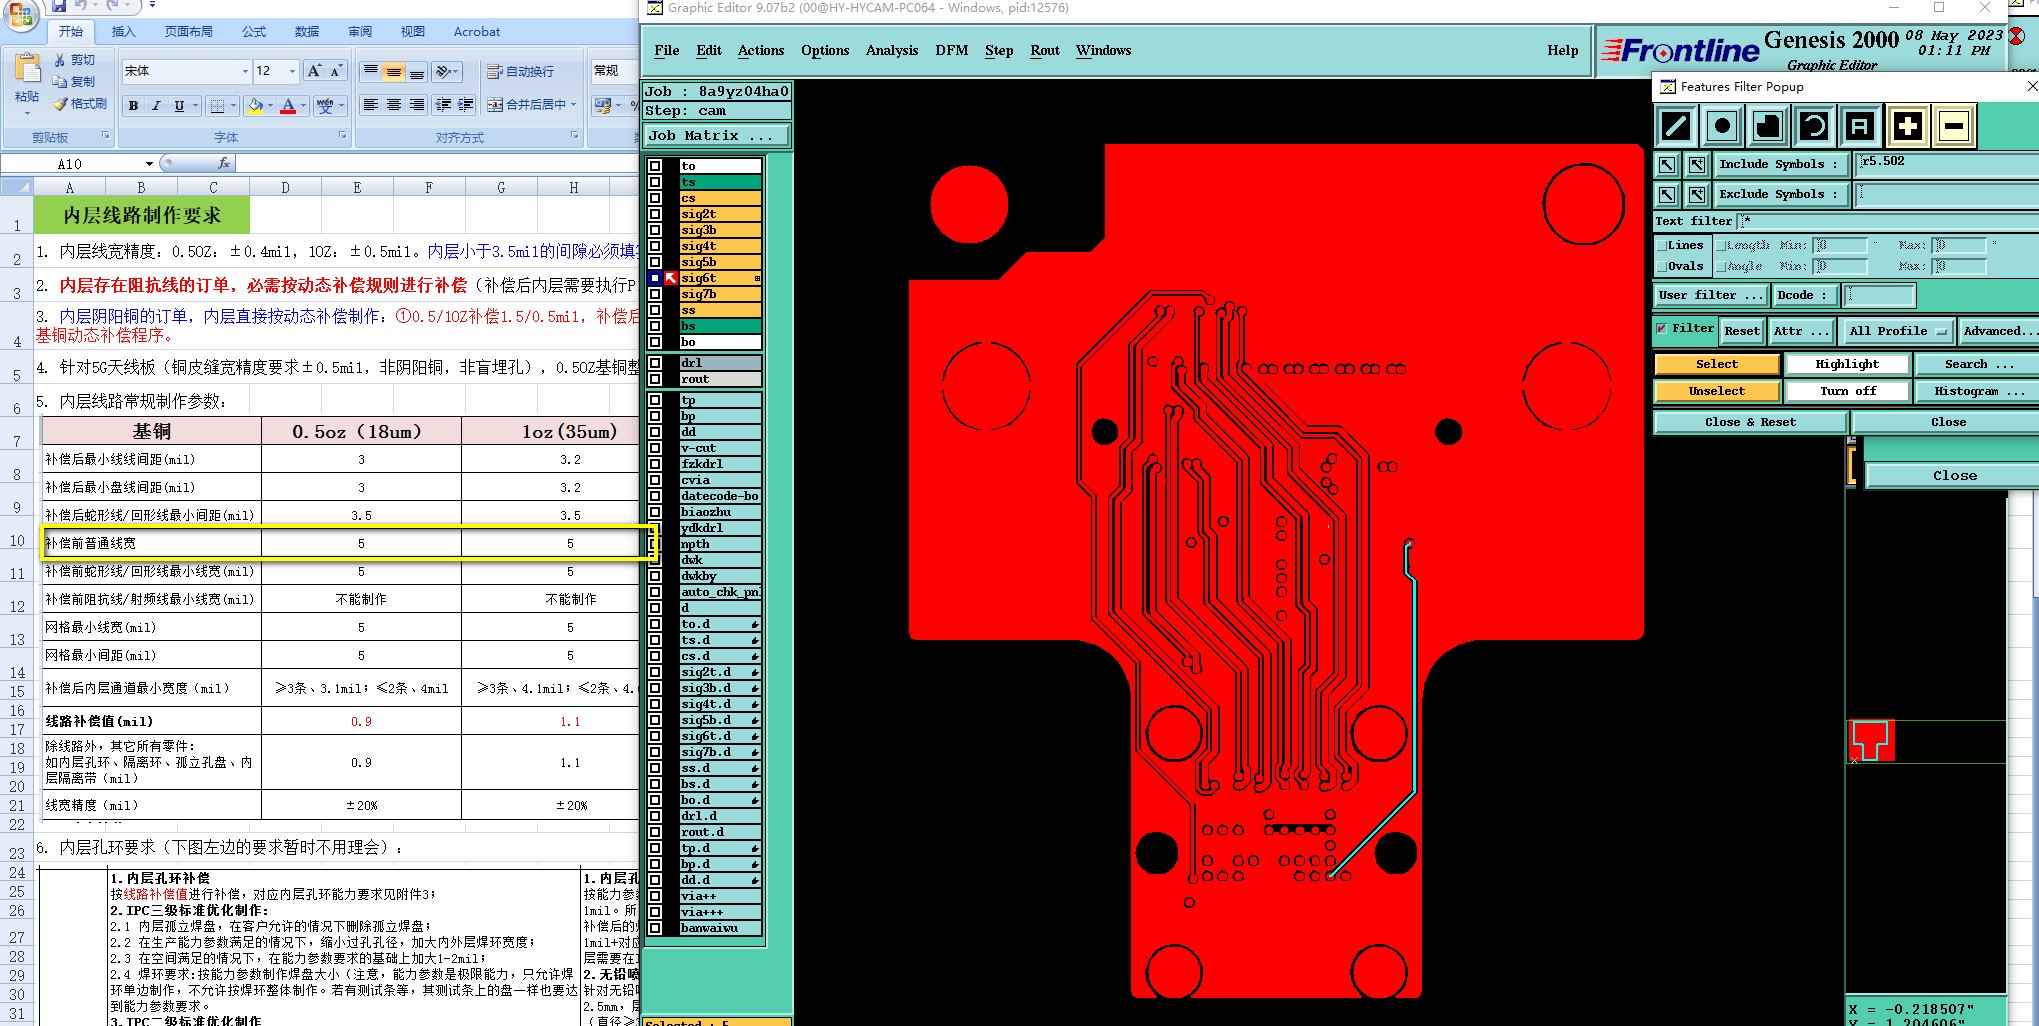Click pick-symbol arrow icon beside Include Symbols
Viewport: 2039px width, 1026px height.
coord(1667,164)
